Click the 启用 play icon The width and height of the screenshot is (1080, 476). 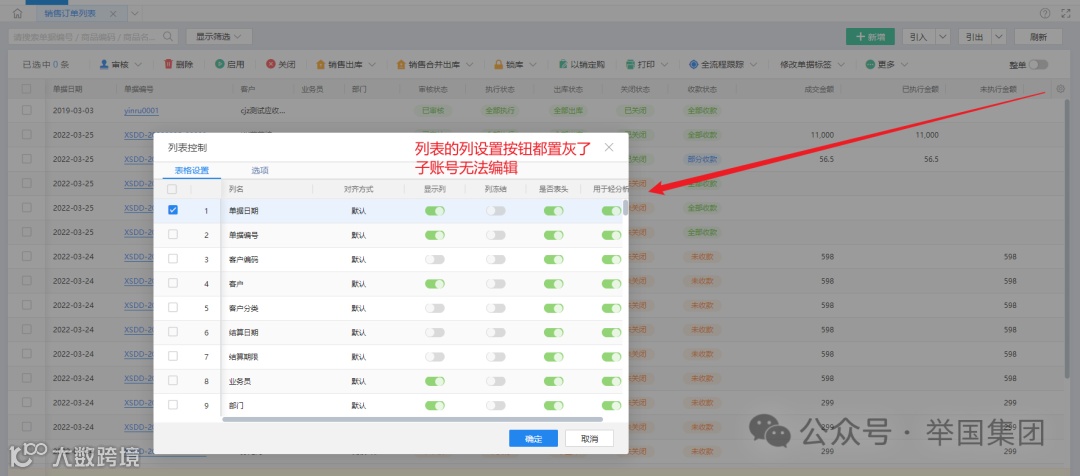[220, 64]
